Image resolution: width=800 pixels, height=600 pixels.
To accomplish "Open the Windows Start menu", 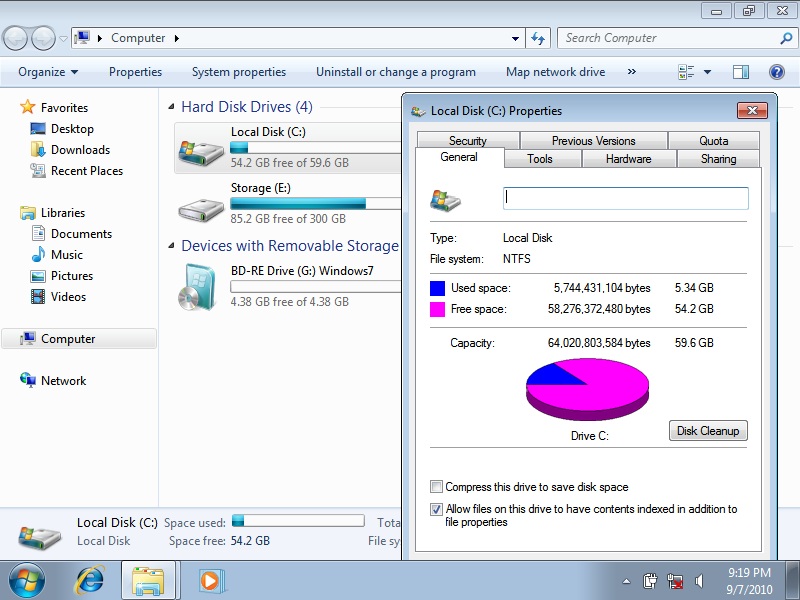I will 27,581.
